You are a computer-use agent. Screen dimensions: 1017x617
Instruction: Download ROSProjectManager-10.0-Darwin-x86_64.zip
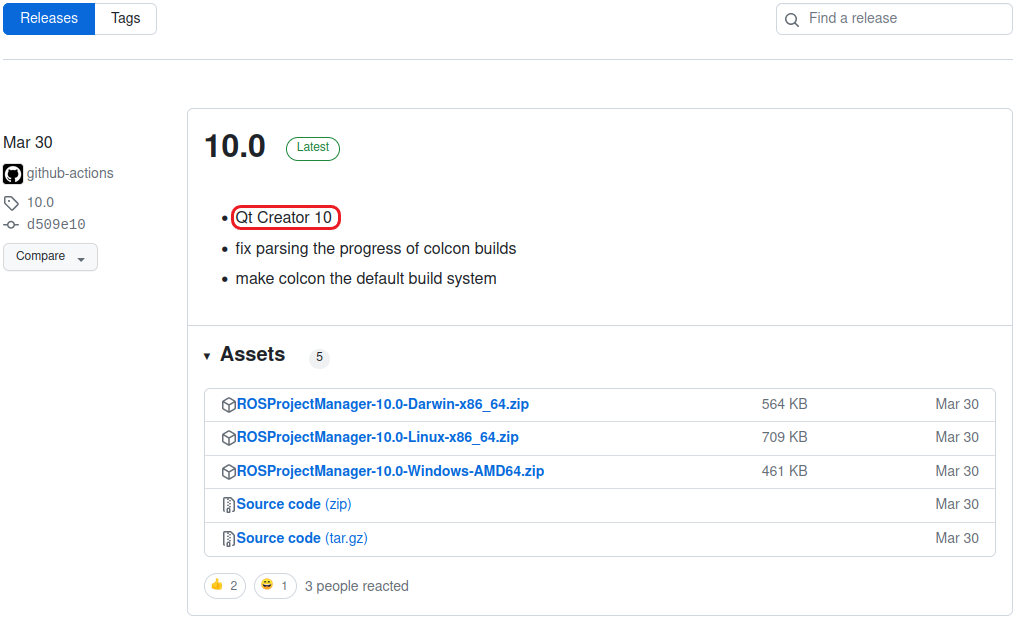coord(383,404)
